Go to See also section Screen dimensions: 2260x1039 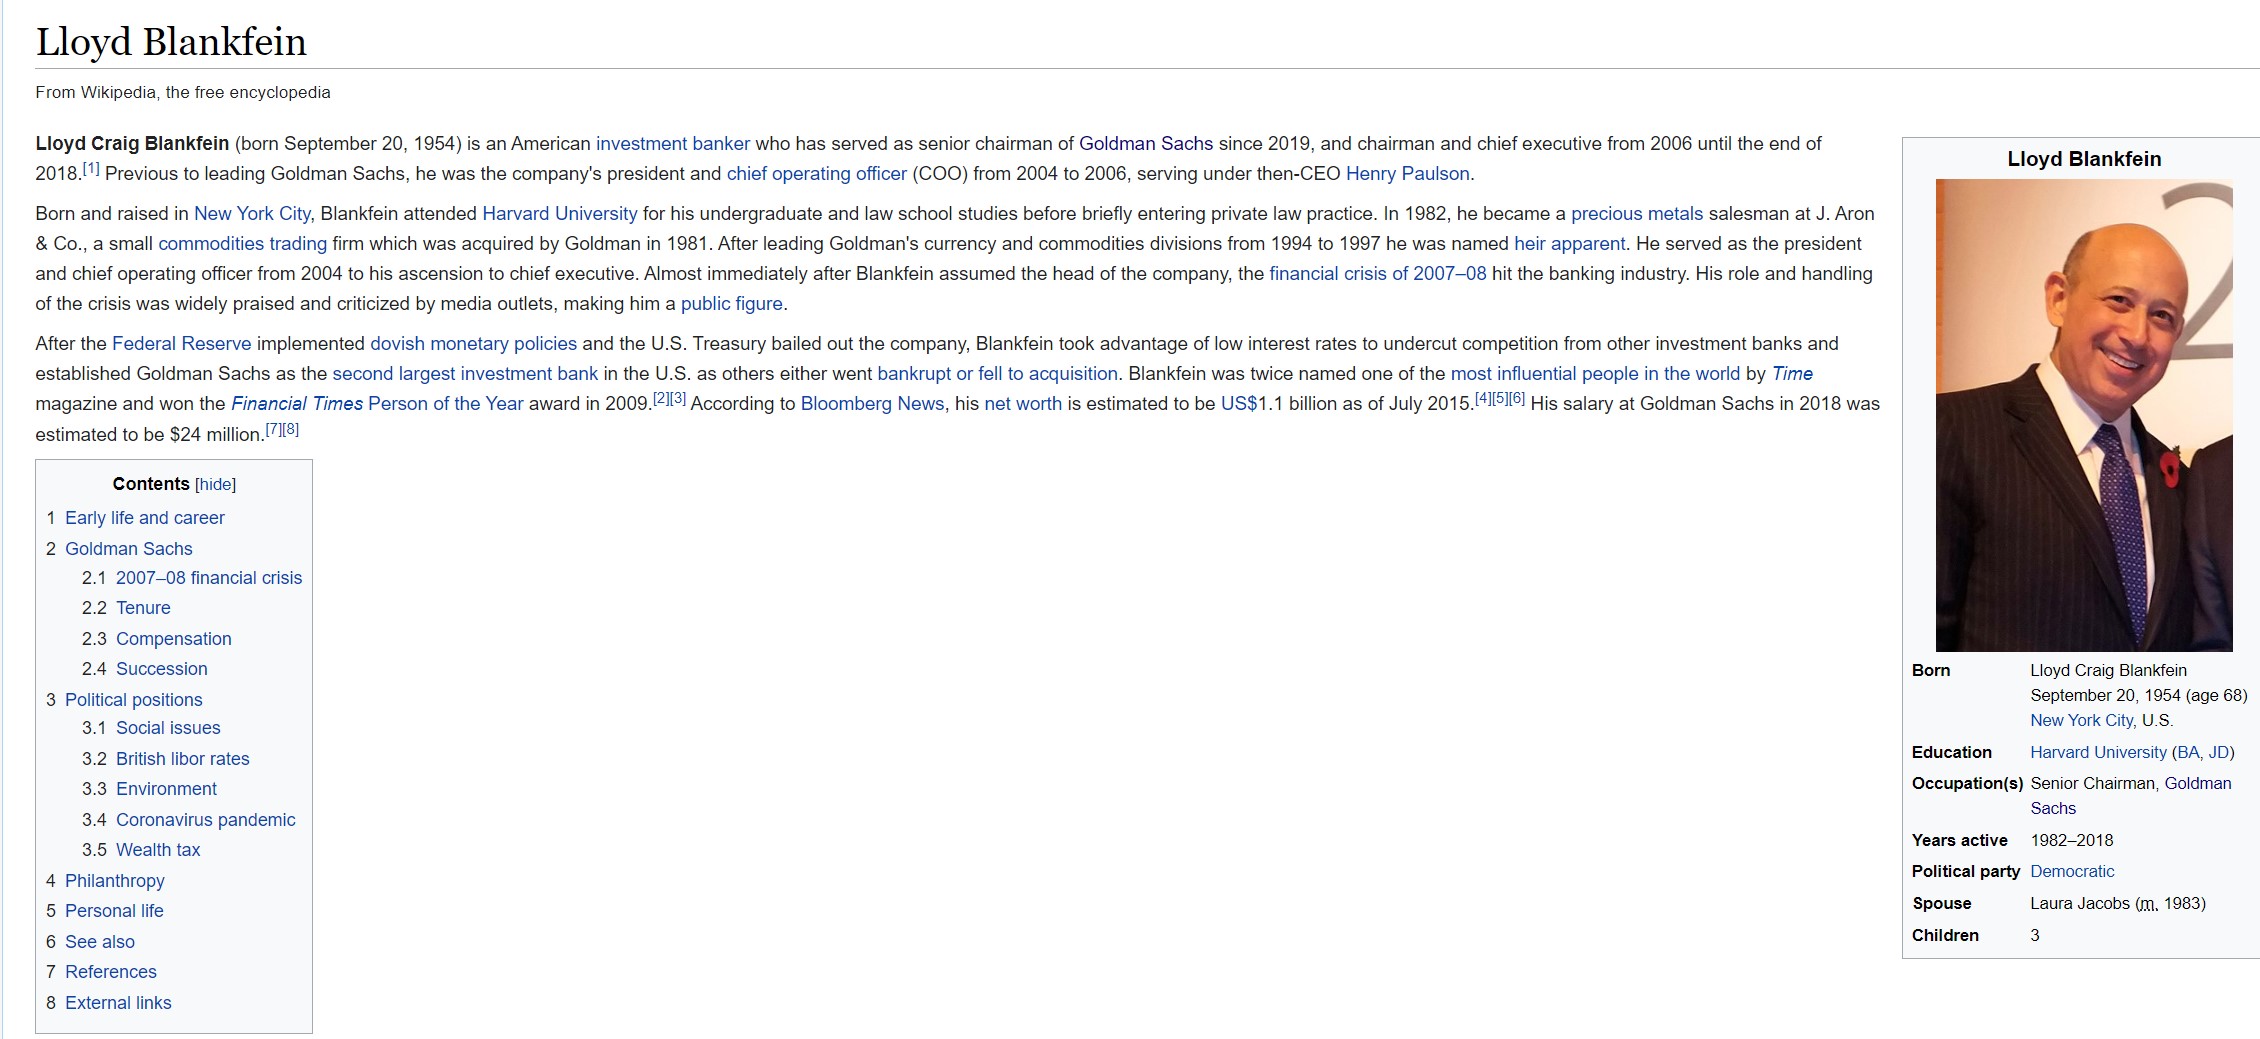click(100, 942)
